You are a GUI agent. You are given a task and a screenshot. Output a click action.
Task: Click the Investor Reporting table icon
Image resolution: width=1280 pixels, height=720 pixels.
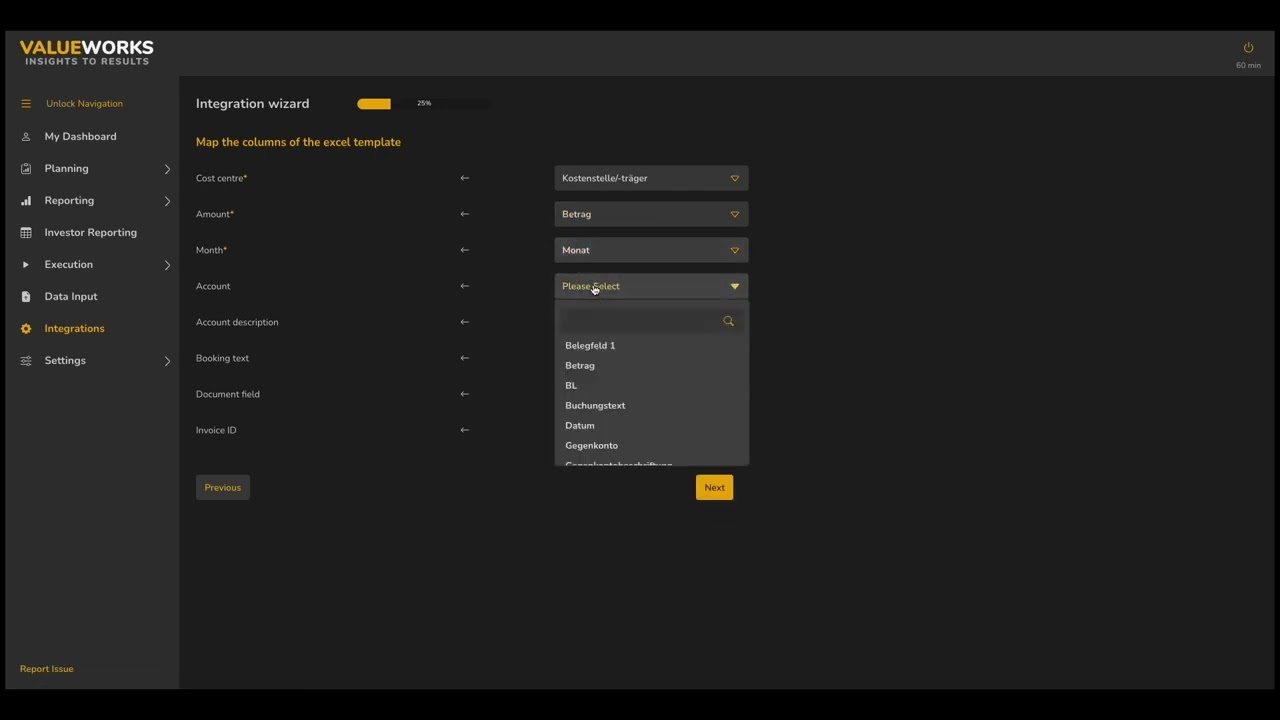(x=26, y=233)
